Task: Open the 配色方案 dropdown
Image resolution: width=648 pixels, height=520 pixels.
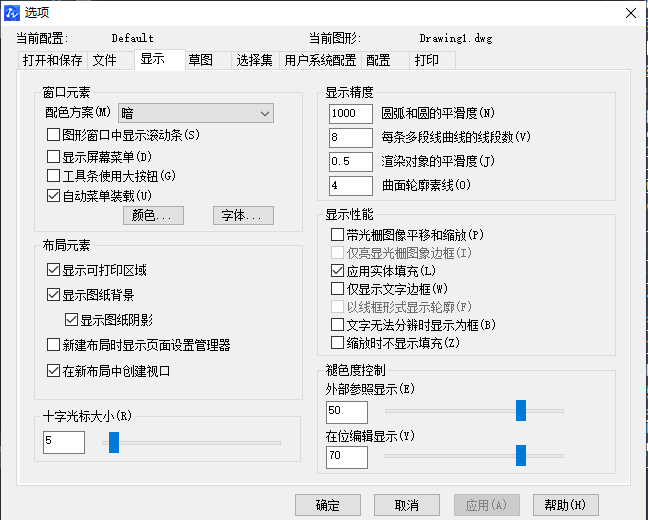Action: (196, 114)
